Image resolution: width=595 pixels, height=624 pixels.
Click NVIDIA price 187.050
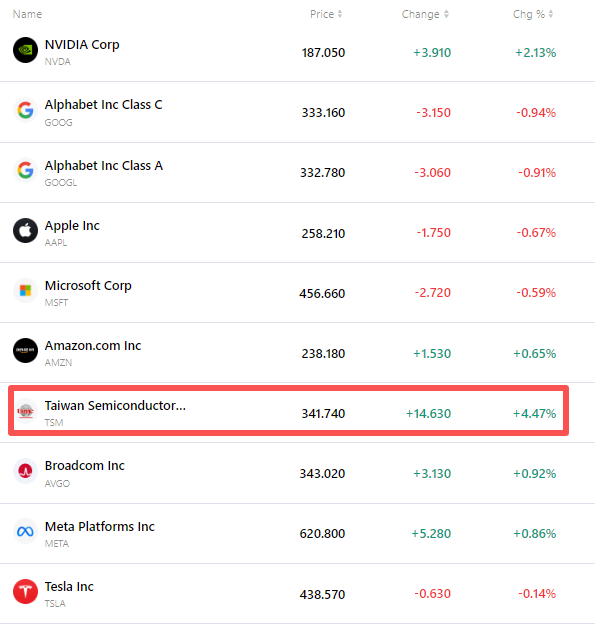(323, 53)
